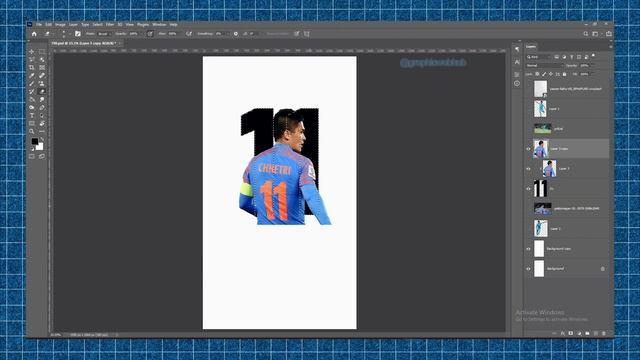640x360 pixels.
Task: Open the Filter menu
Action: (x=110, y=24)
